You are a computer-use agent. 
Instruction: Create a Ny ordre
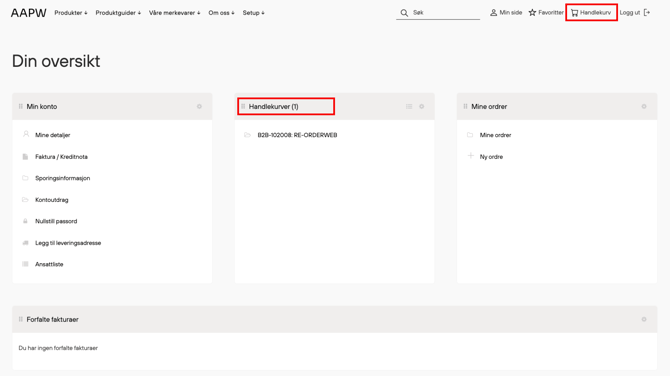[491, 157]
